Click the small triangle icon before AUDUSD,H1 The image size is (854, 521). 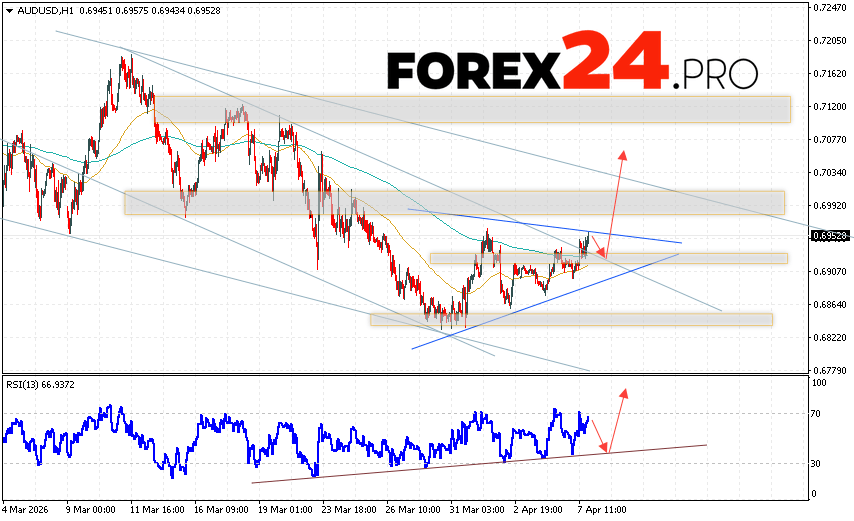coord(8,11)
